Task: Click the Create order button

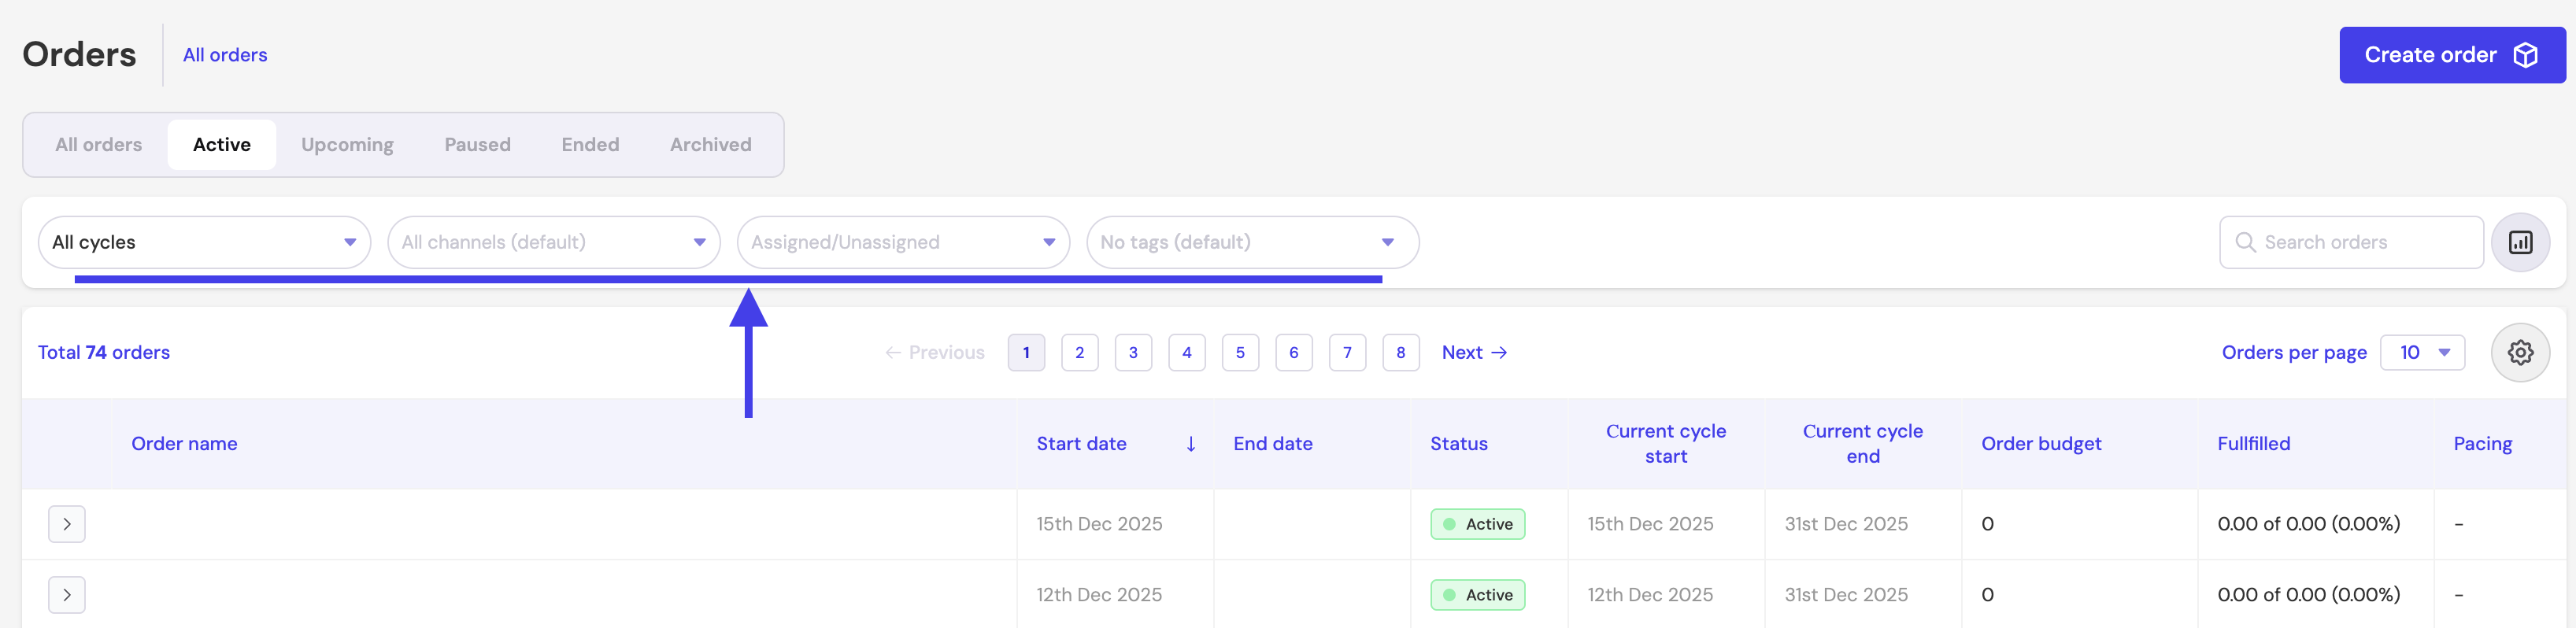Action: [2451, 55]
